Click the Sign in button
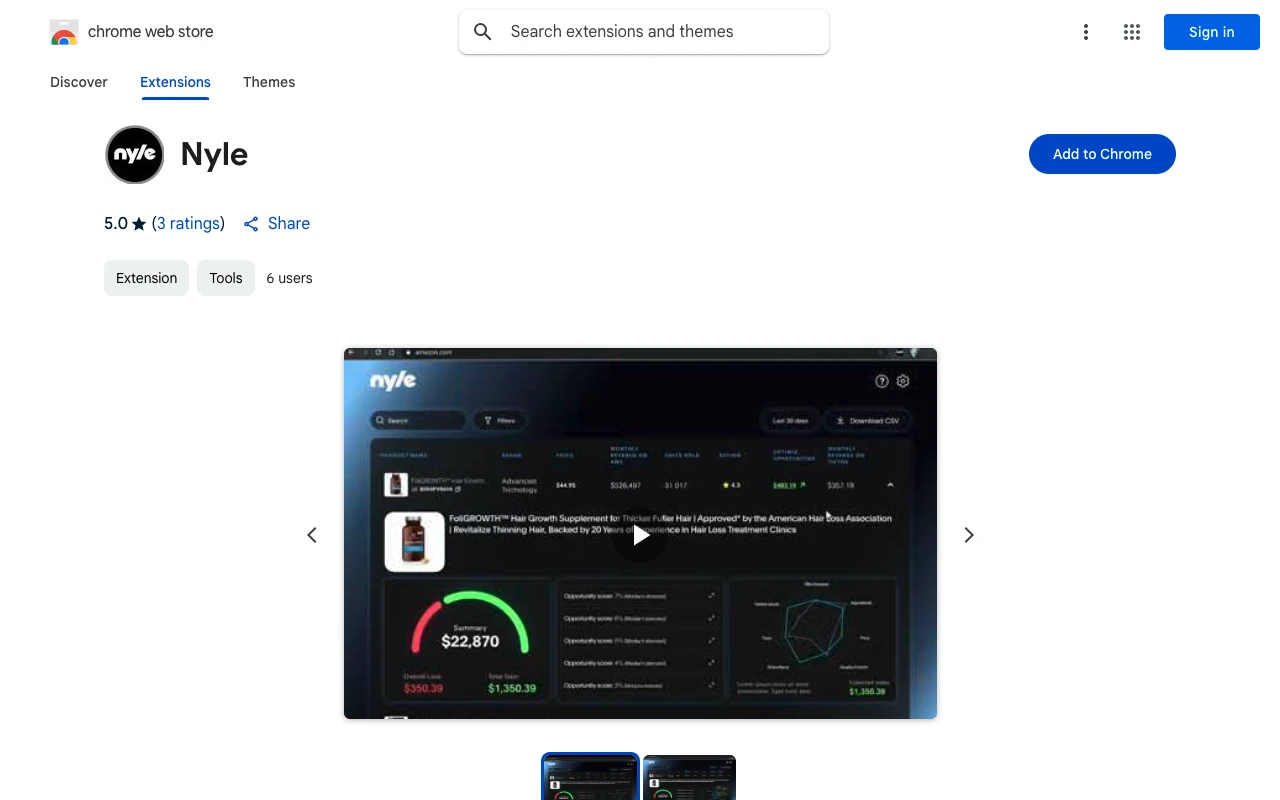Screen dimensions: 1280x800 (x=1211, y=32)
